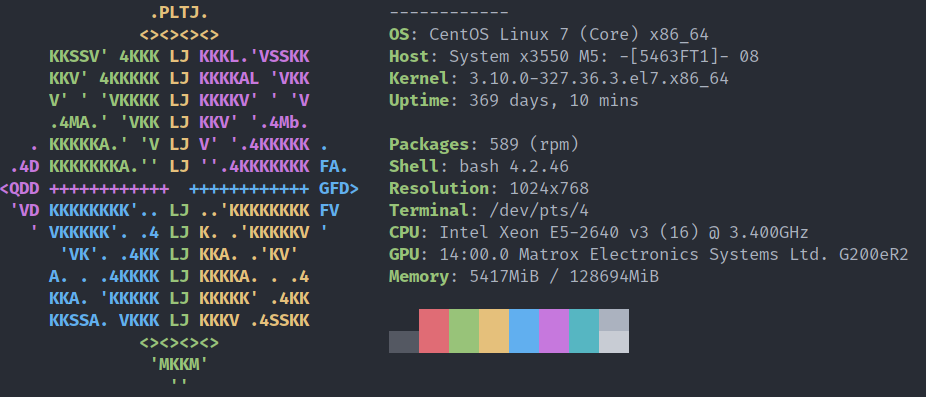Click the Terminal value /dev/pts/4
Viewport: 926px width, 397px height.
pos(539,210)
